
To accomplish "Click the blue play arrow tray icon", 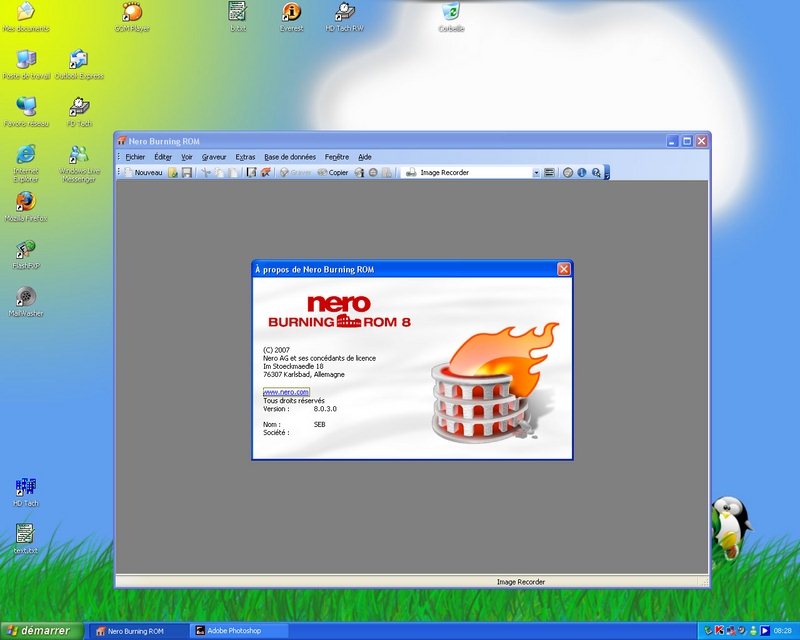I will [765, 631].
